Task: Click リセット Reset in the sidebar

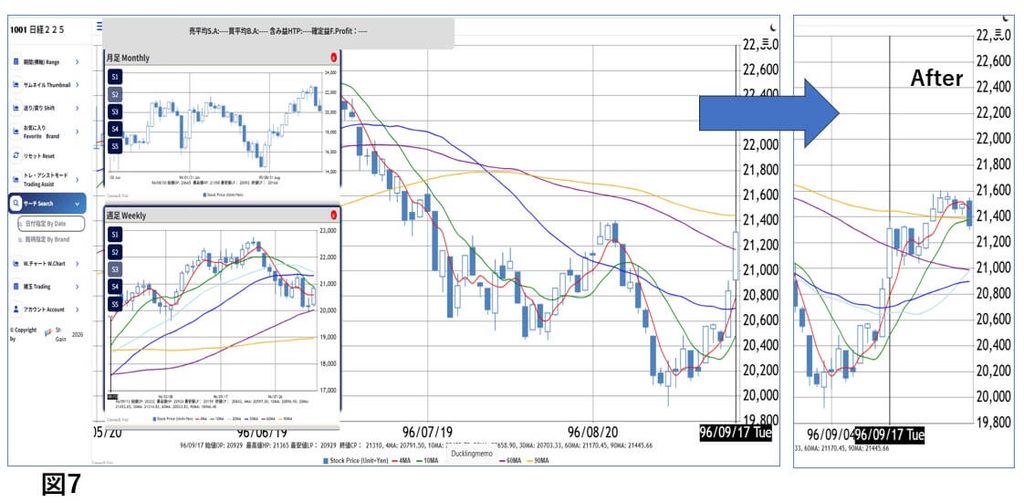Action: click(39, 156)
